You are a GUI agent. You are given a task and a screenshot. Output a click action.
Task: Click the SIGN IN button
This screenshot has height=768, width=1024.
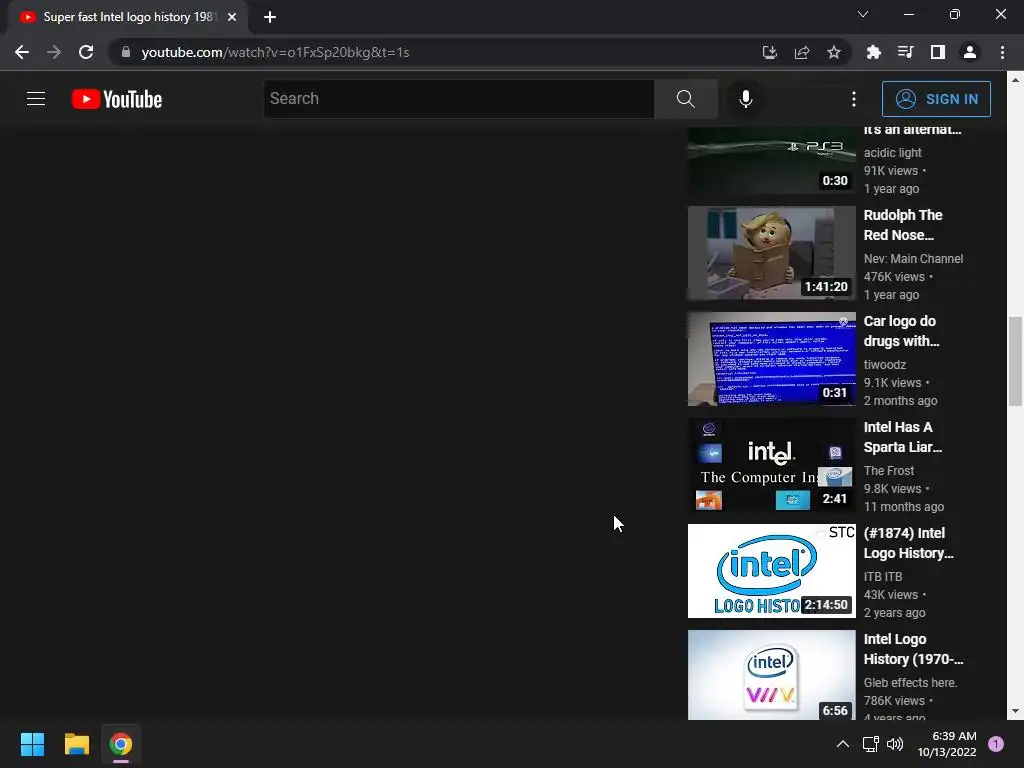[x=936, y=99]
